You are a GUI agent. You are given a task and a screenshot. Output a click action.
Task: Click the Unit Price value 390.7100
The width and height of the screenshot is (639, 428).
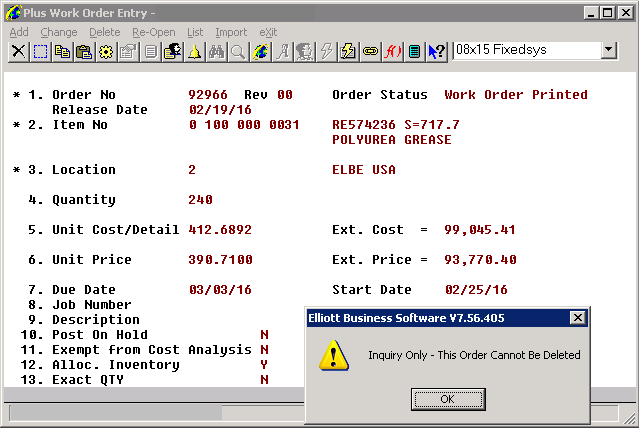[x=220, y=260]
